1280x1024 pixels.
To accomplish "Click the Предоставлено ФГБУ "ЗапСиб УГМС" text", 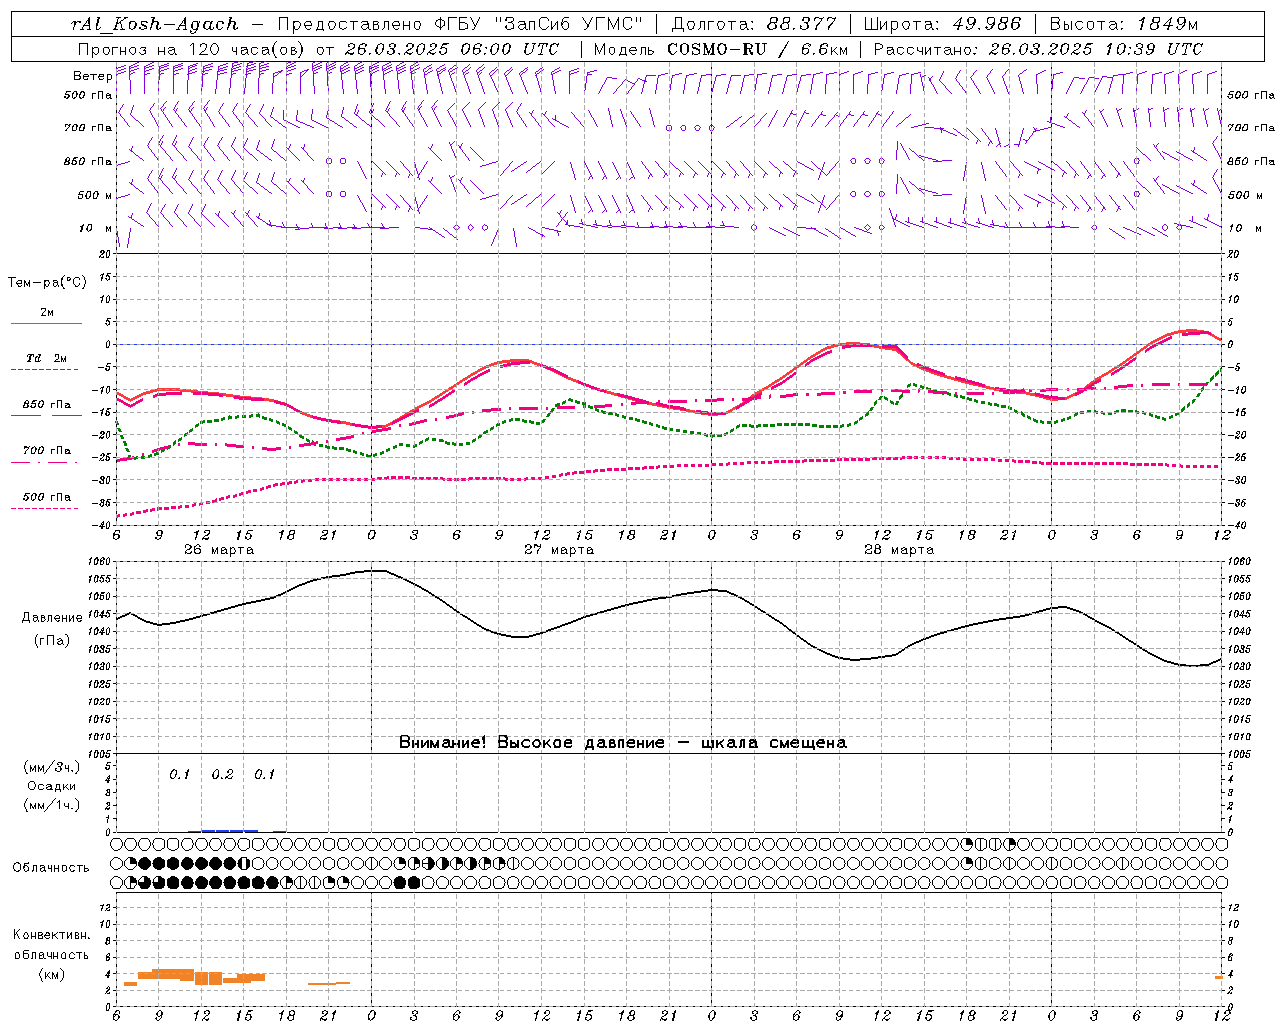I will click(x=459, y=24).
